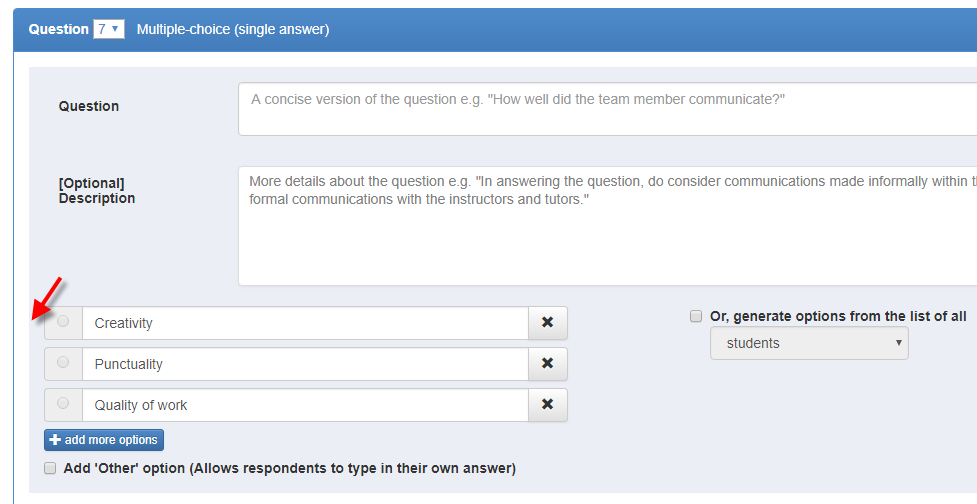Viewport: 977px width, 504px height.
Task: Select the Punctuality radio button
Action: coord(63,362)
